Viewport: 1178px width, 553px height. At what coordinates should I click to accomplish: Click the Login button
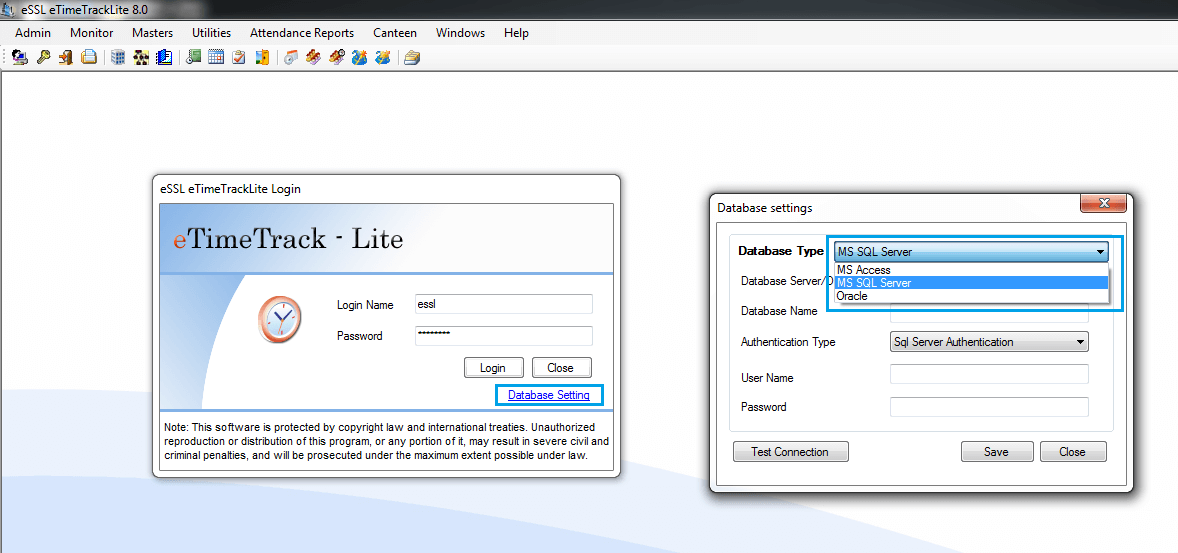click(x=492, y=367)
